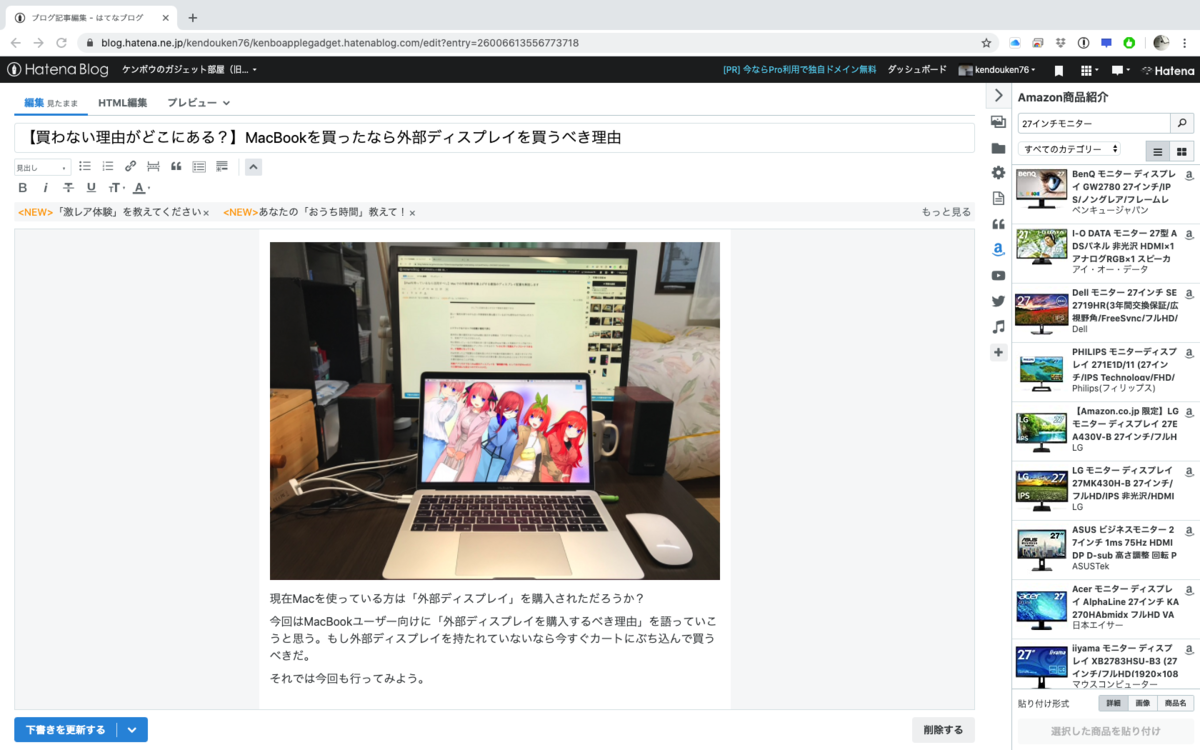Dismiss the 激レア体験 notice
Image resolution: width=1200 pixels, height=750 pixels.
coord(206,213)
